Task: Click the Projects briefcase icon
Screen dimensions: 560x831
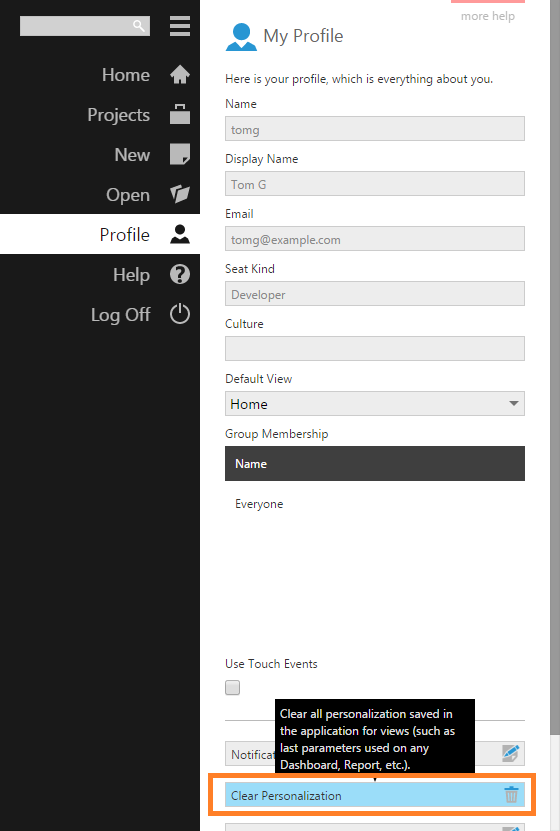Action: [x=180, y=114]
